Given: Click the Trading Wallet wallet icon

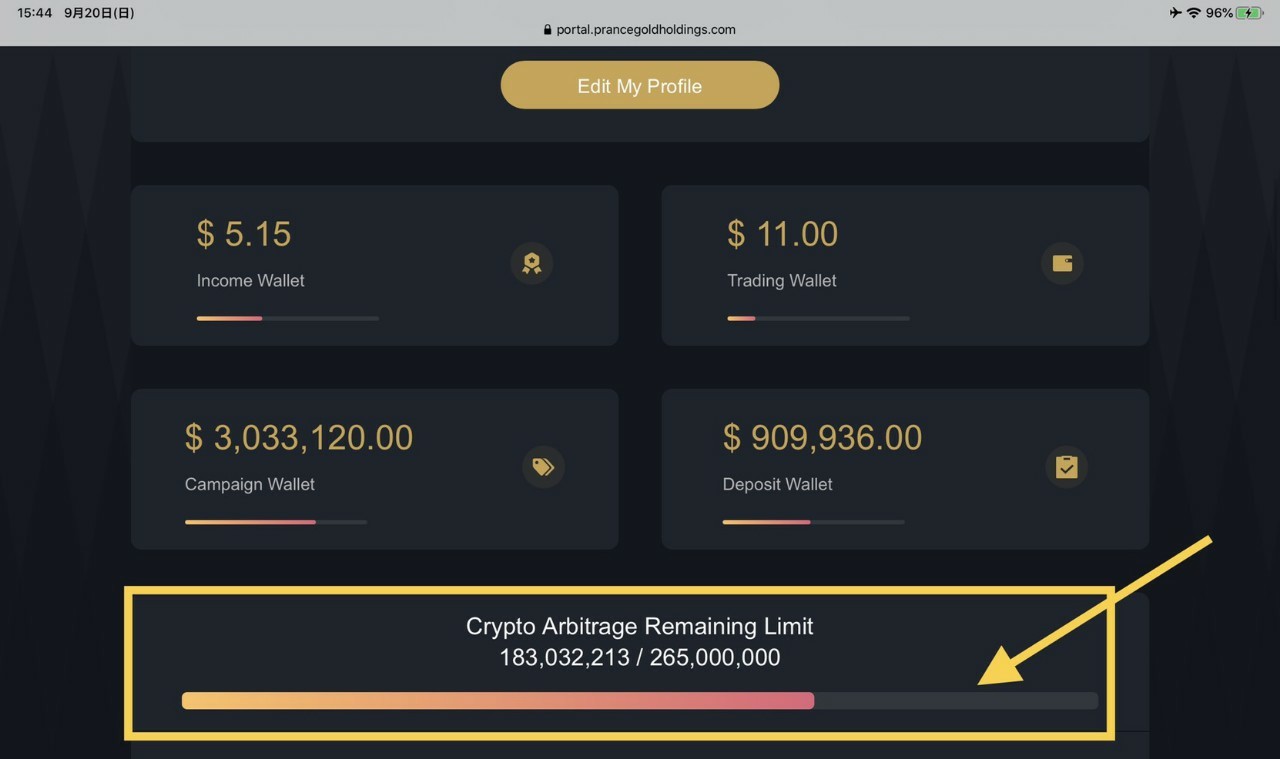Looking at the screenshot, I should click(1062, 263).
